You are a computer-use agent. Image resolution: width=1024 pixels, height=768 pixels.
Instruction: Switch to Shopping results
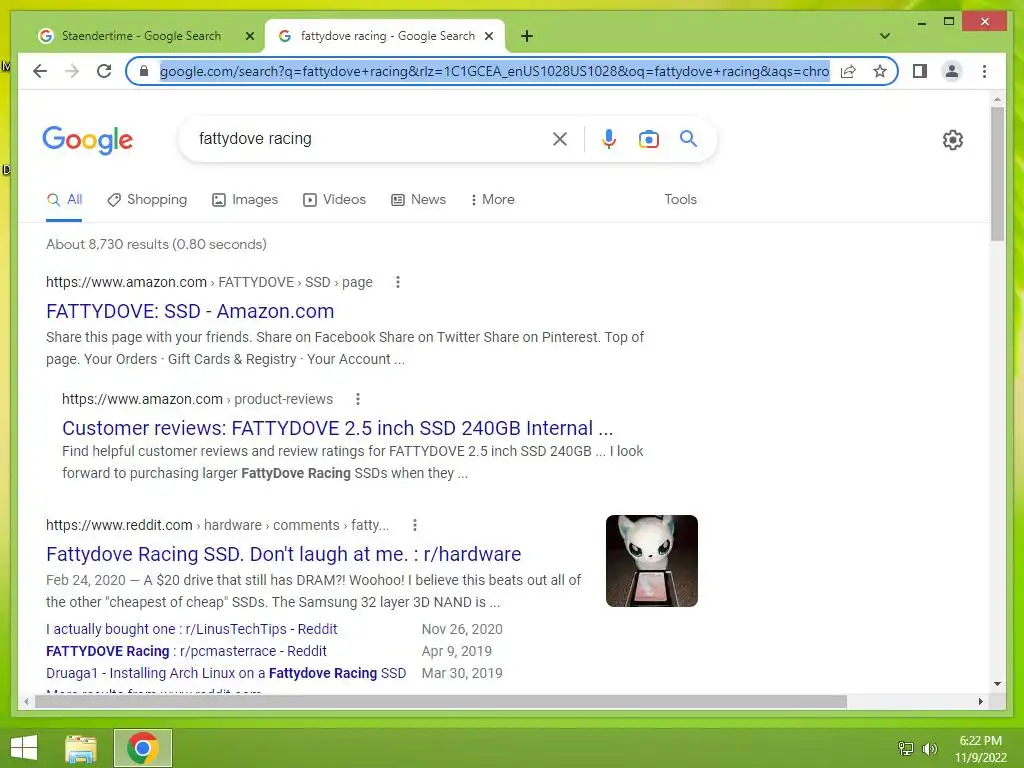[147, 199]
